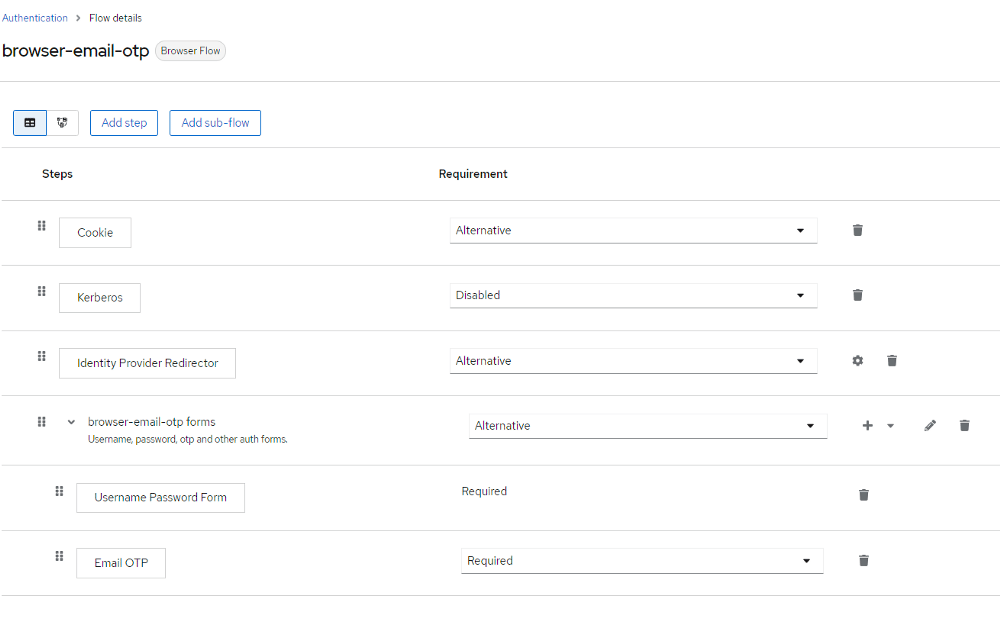
Task: Open Cookie requirement dropdown
Action: [633, 231]
